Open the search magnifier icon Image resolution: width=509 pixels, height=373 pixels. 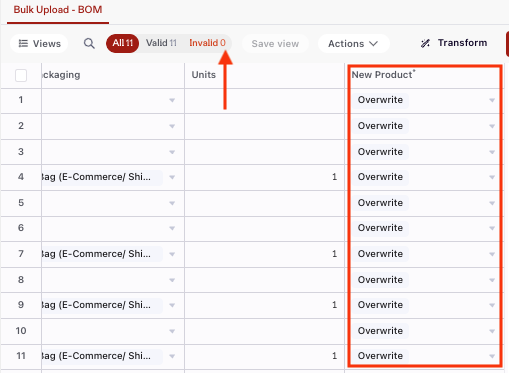pos(89,43)
